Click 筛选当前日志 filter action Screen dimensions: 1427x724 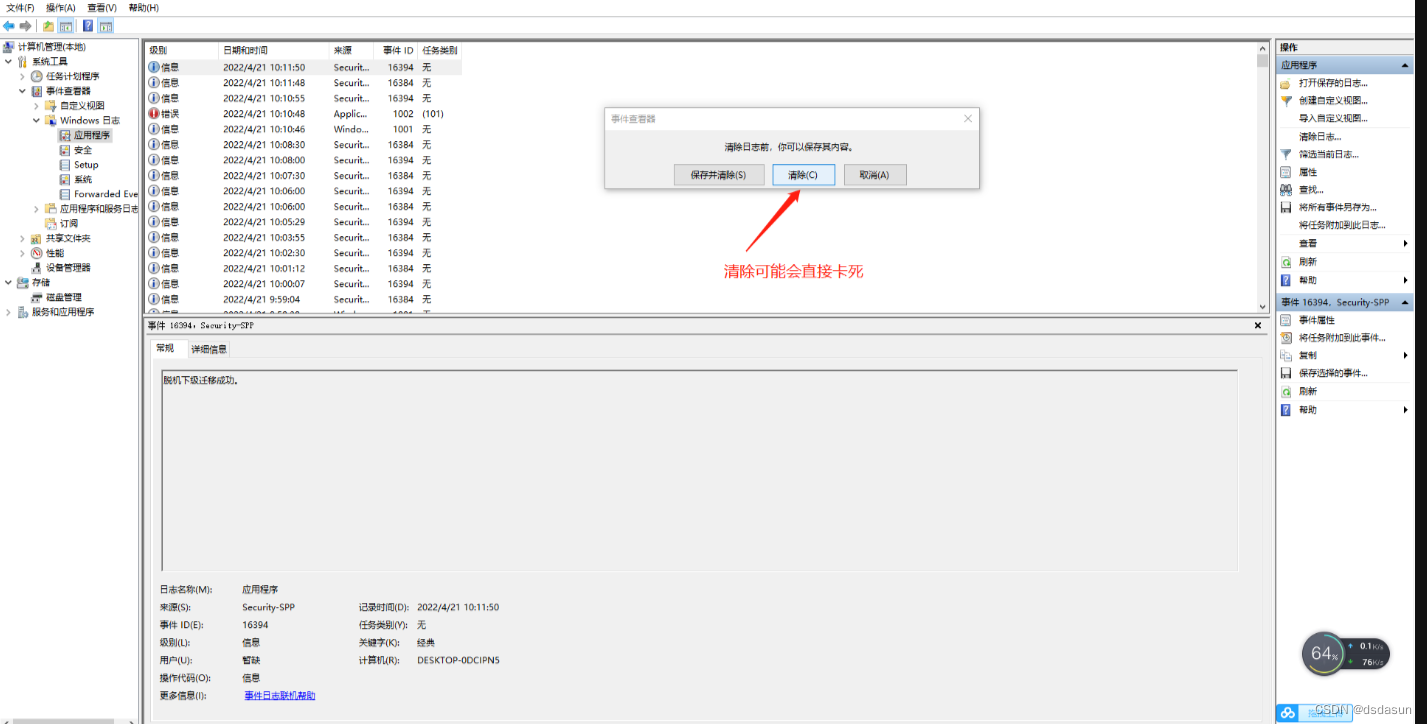click(x=1328, y=154)
